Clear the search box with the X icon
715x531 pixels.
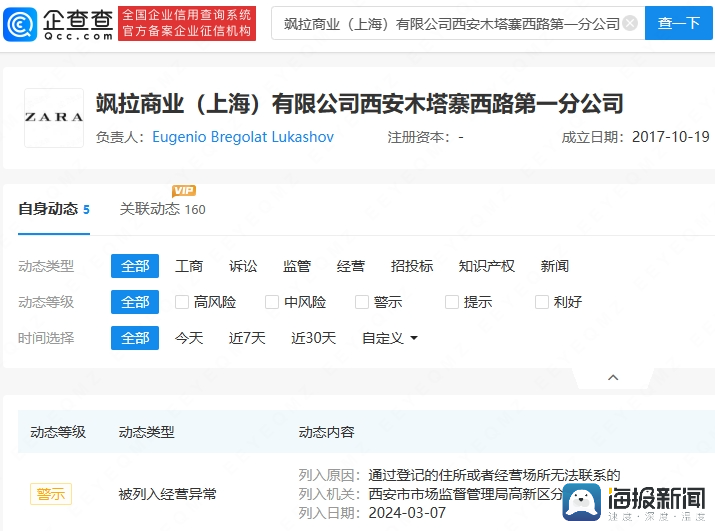(x=630, y=23)
